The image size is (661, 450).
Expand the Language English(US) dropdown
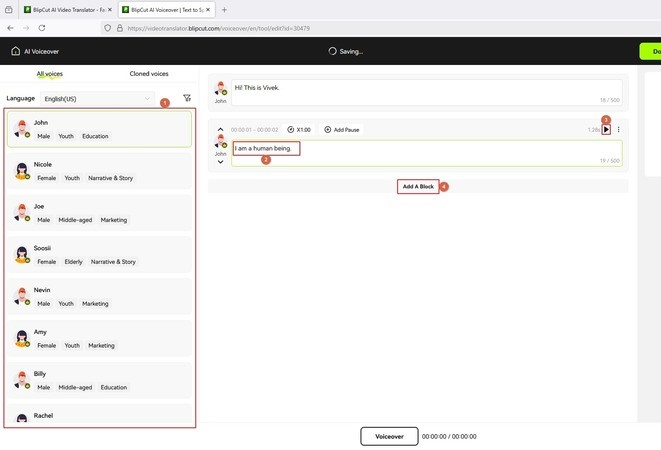(97, 99)
